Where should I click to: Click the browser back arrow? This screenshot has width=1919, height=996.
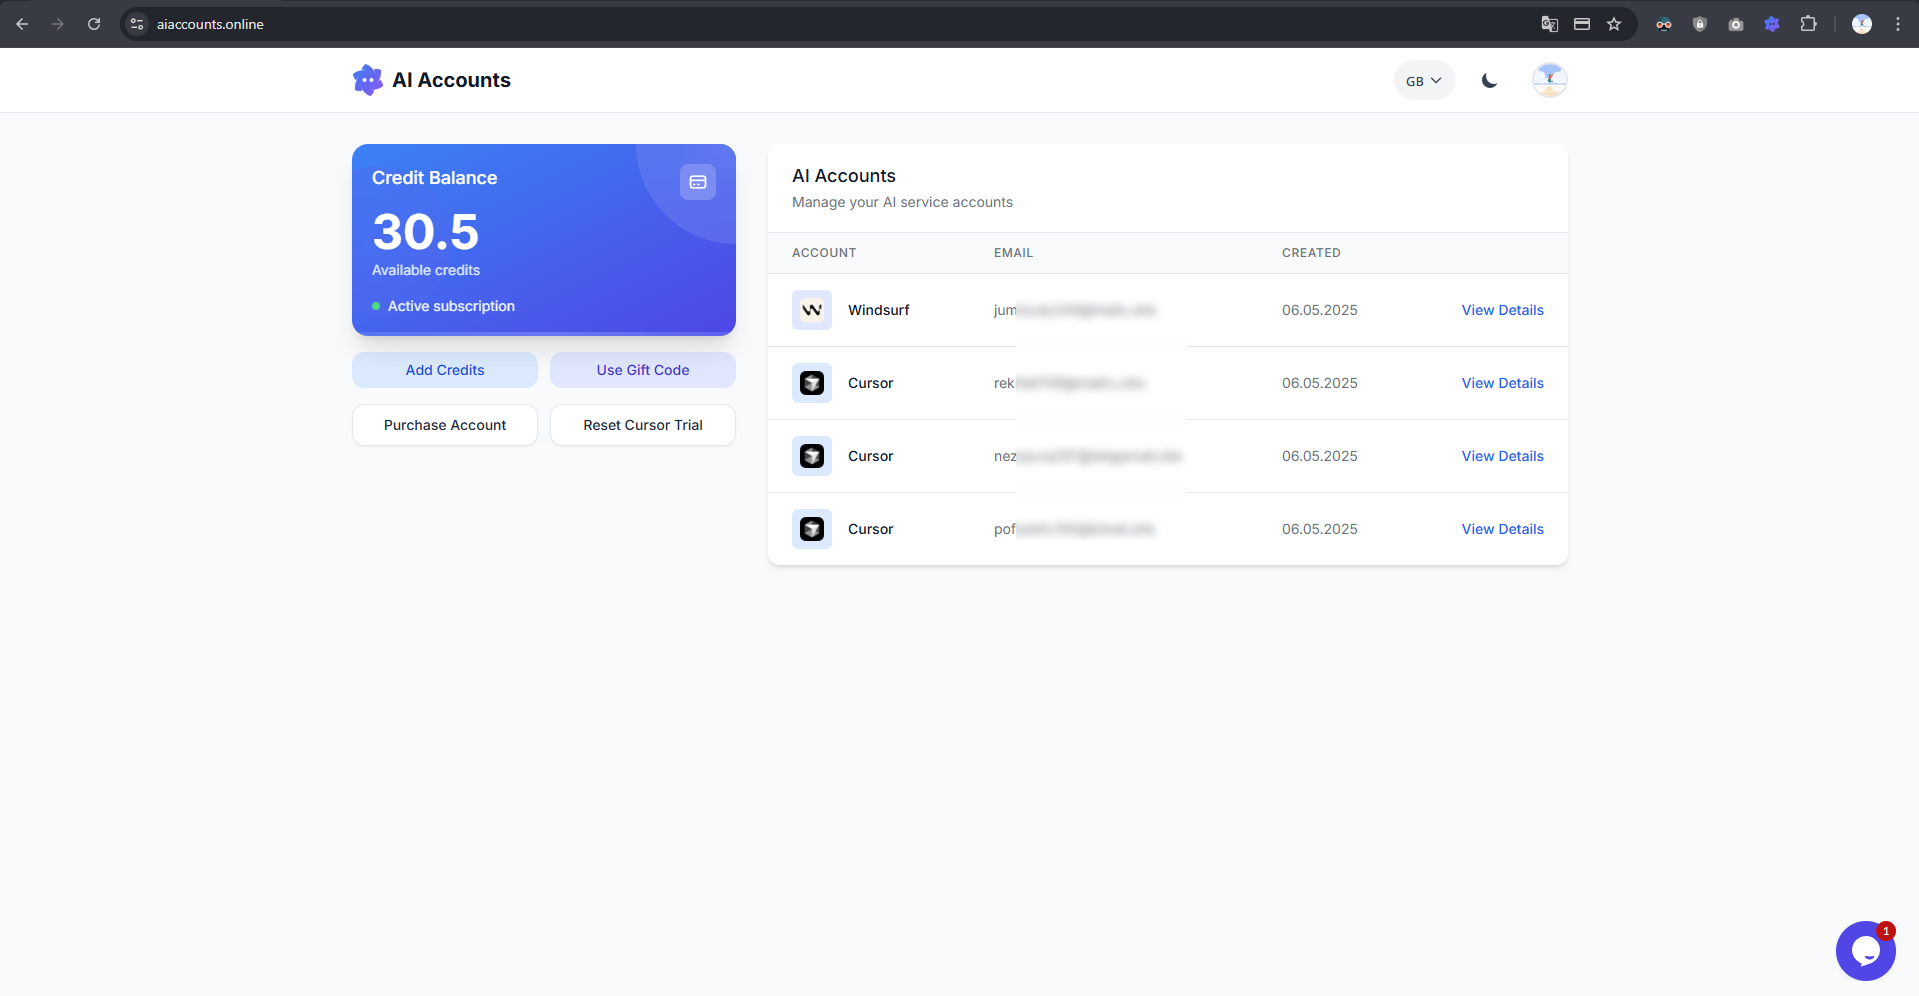pos(22,24)
